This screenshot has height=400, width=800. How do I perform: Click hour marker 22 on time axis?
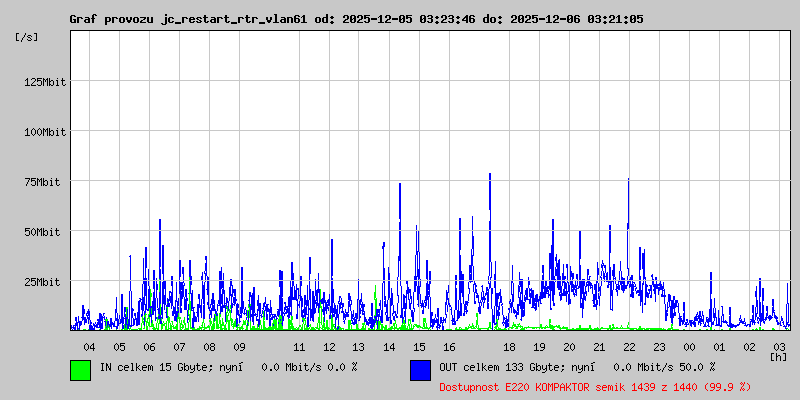point(629,346)
